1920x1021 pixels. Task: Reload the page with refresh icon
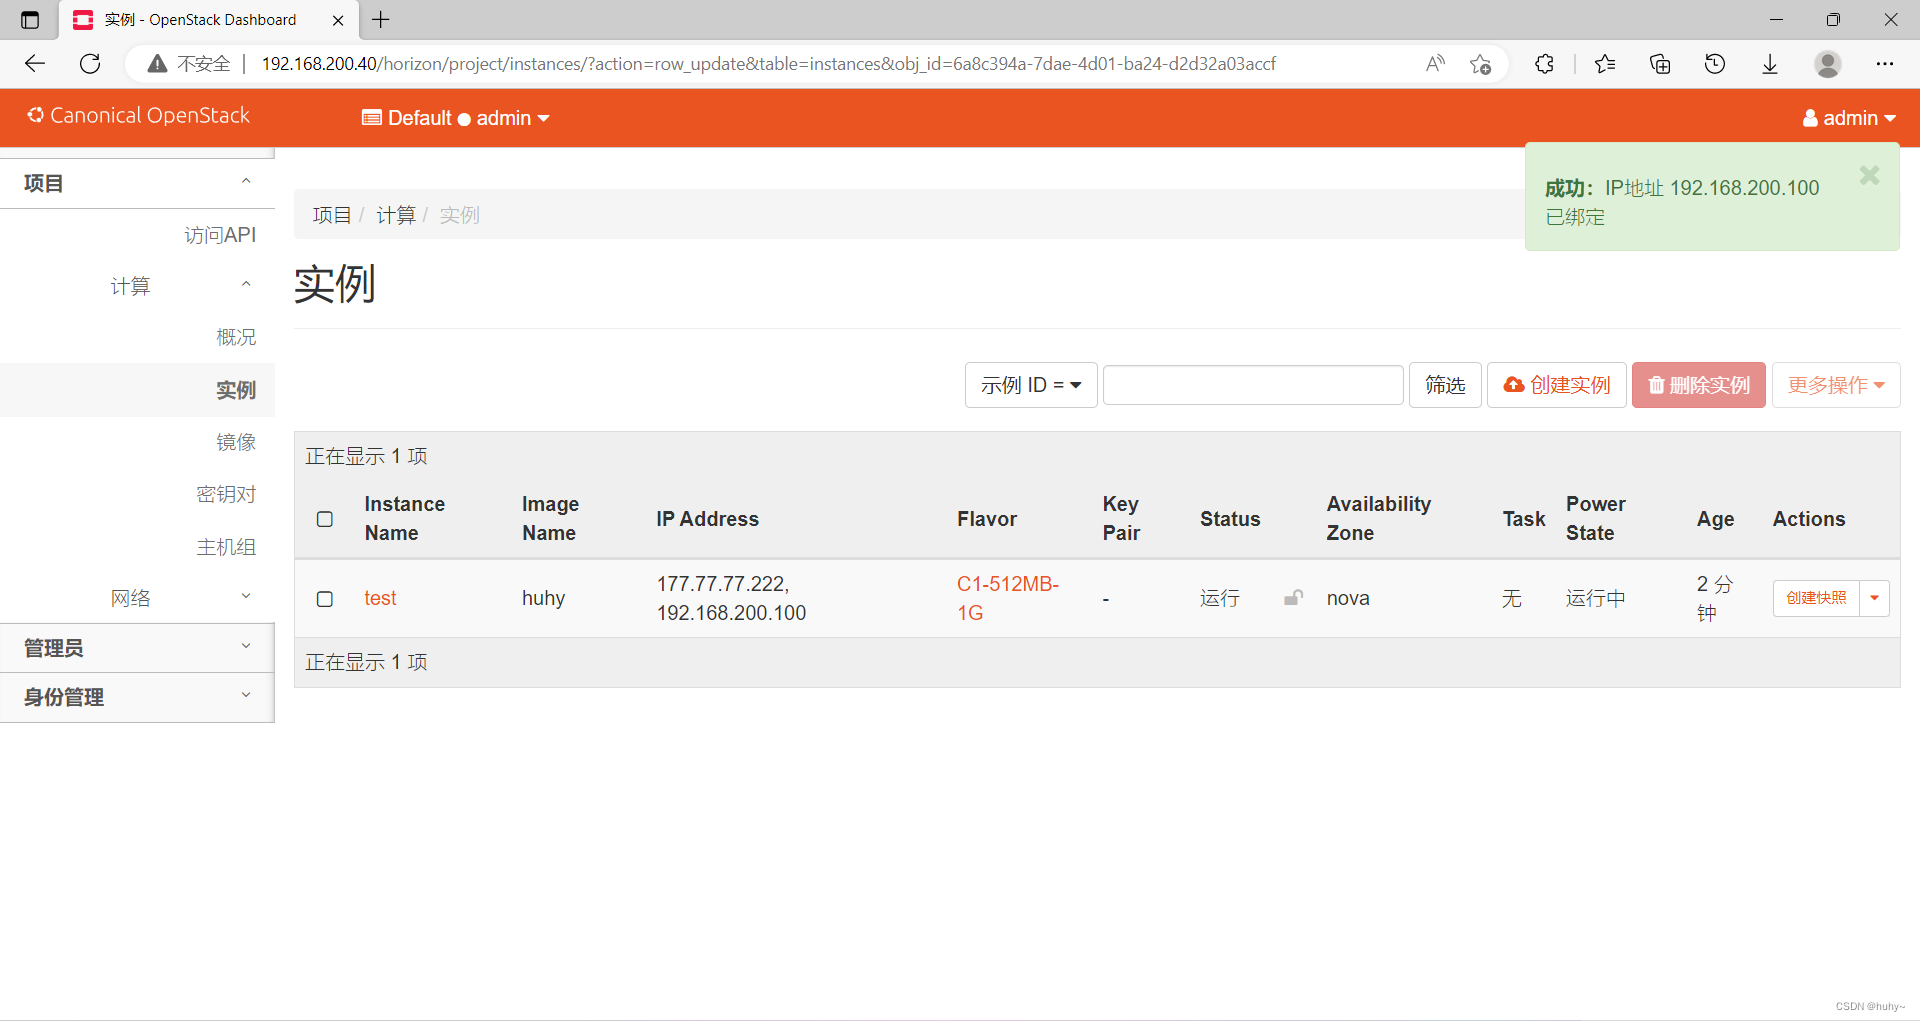(90, 64)
